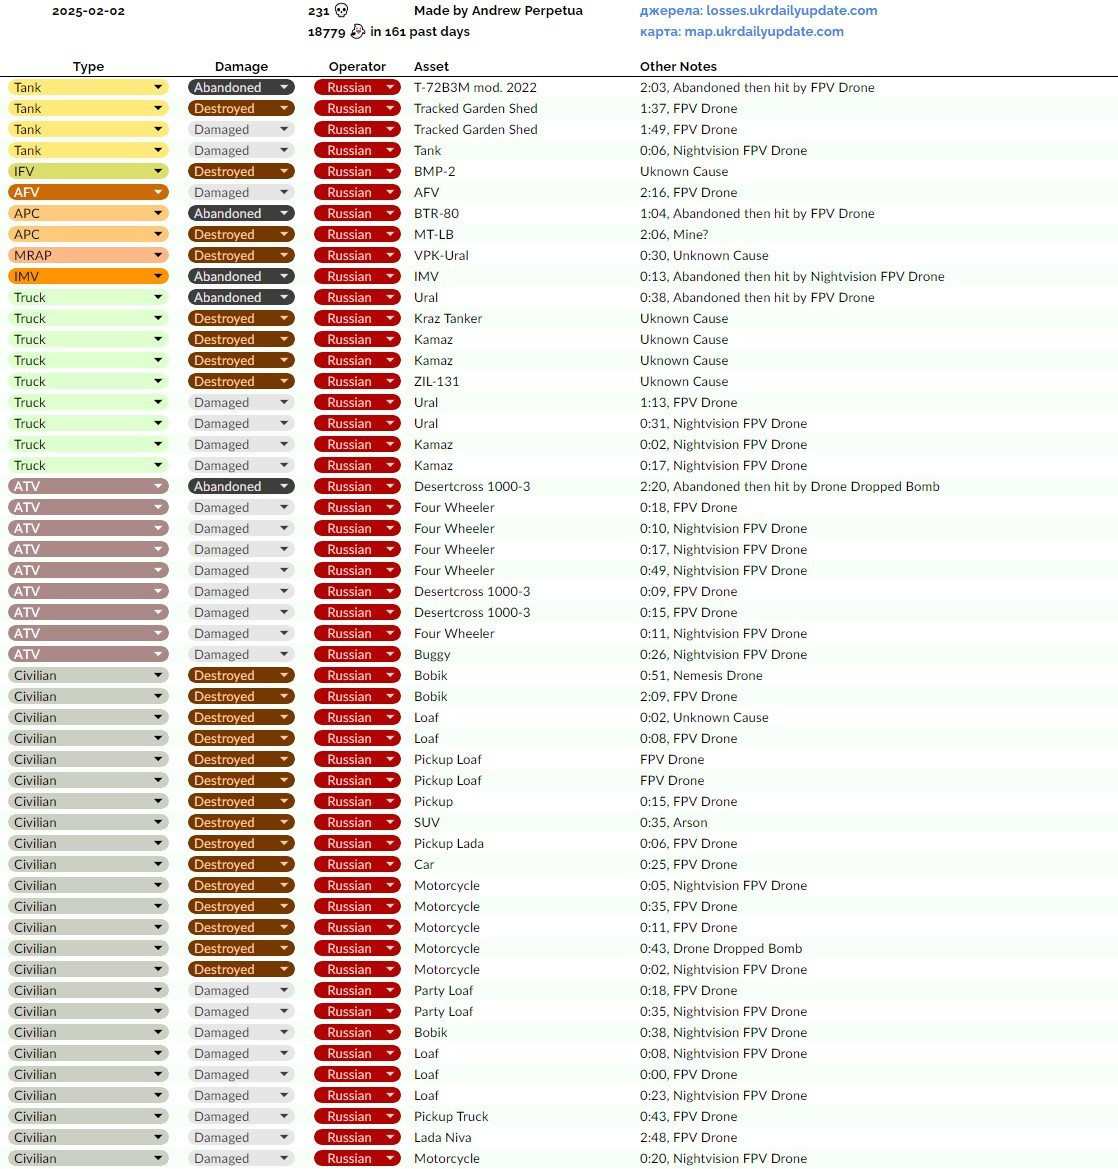1118x1169 pixels.
Task: Open Abandoned dropdown for Desertcross 2:20 row
Action: [241, 486]
